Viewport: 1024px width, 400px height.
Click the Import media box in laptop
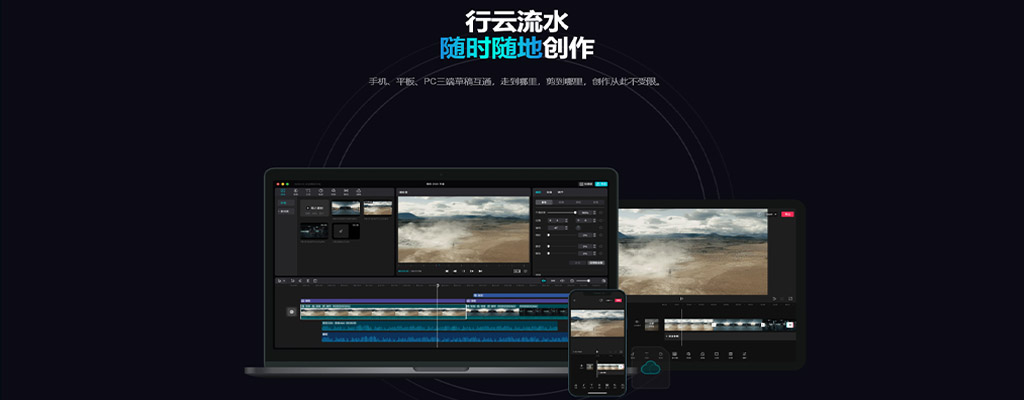pyautogui.click(x=315, y=208)
